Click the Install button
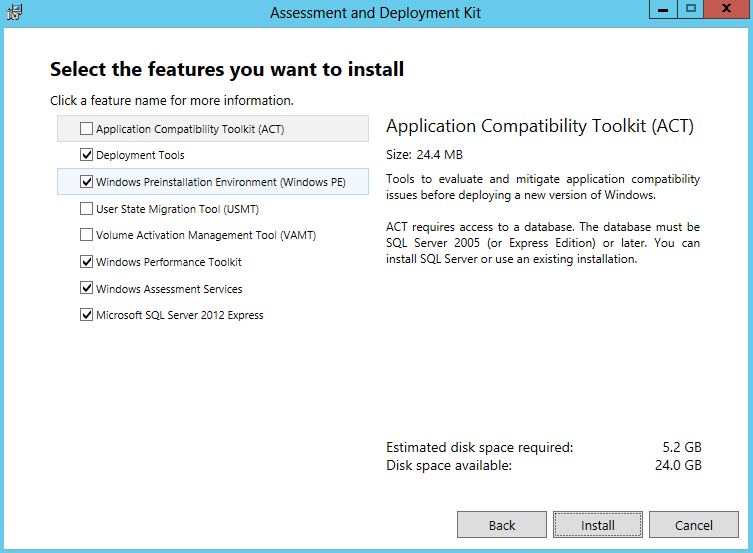 tap(597, 525)
